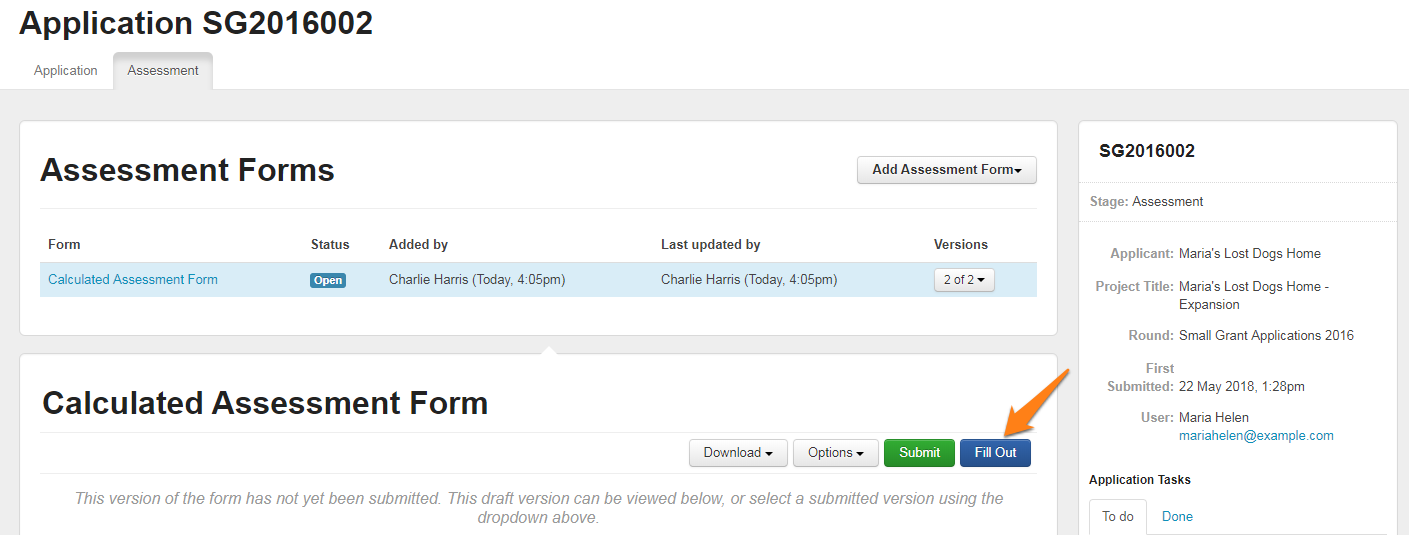Click the "Added by" column header

coord(418,245)
